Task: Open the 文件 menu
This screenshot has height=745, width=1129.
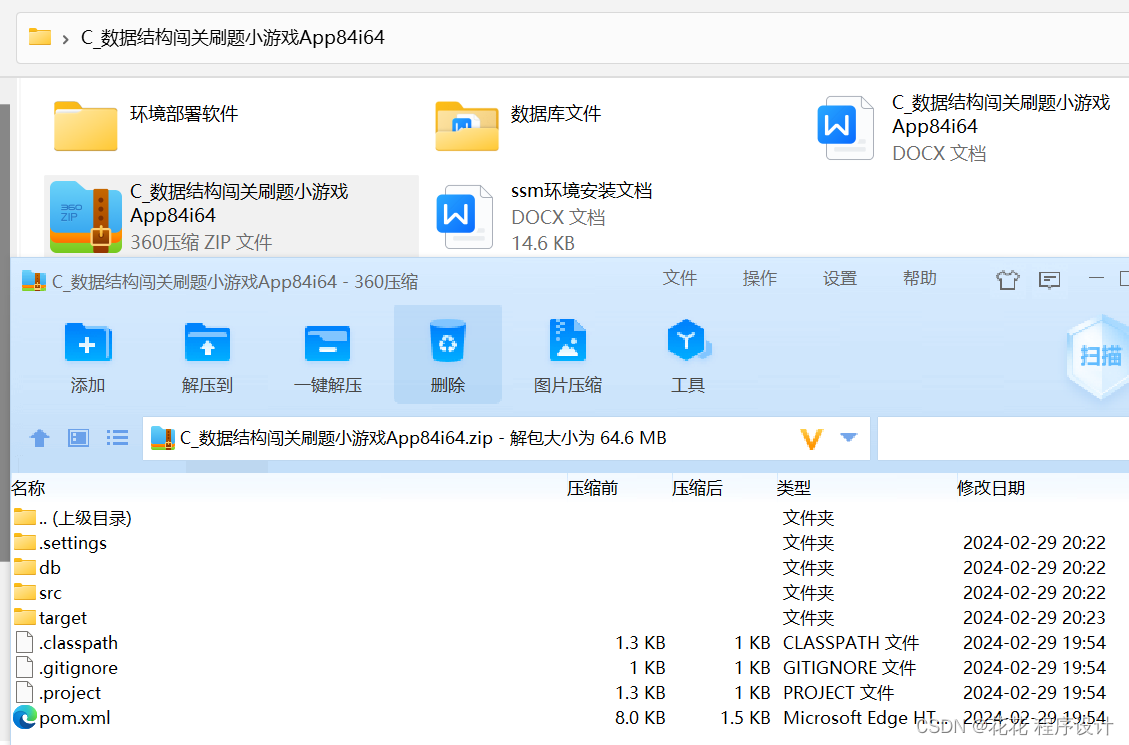Action: (680, 278)
